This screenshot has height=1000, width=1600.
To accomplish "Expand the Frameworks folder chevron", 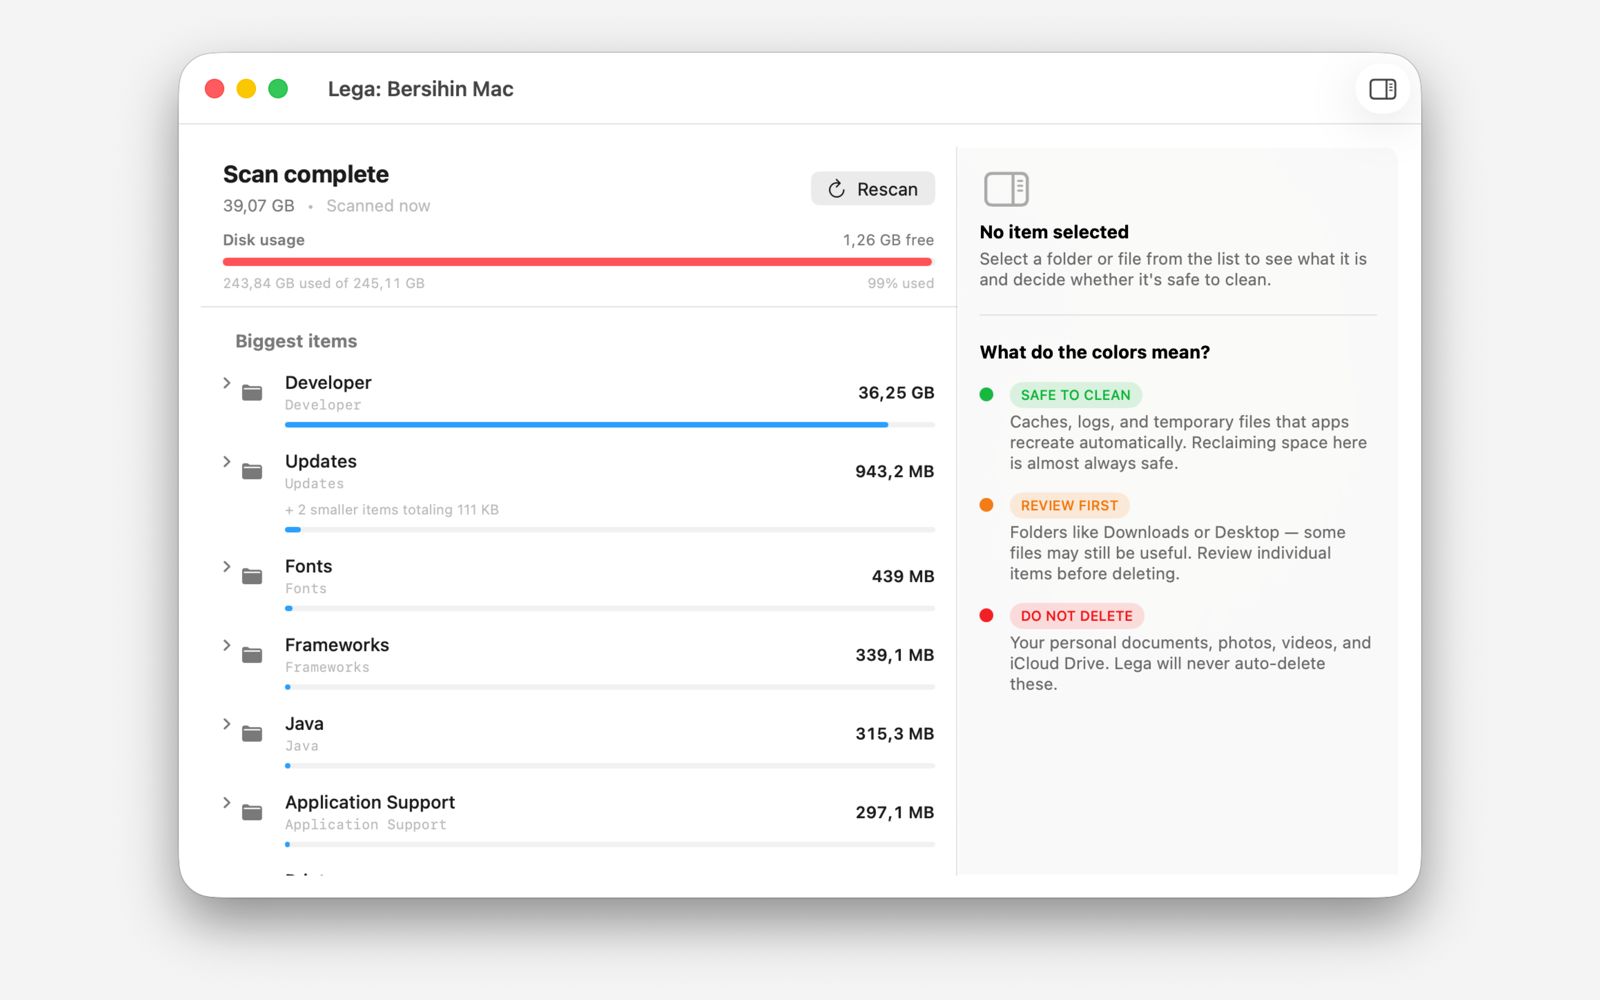I will [x=227, y=646].
